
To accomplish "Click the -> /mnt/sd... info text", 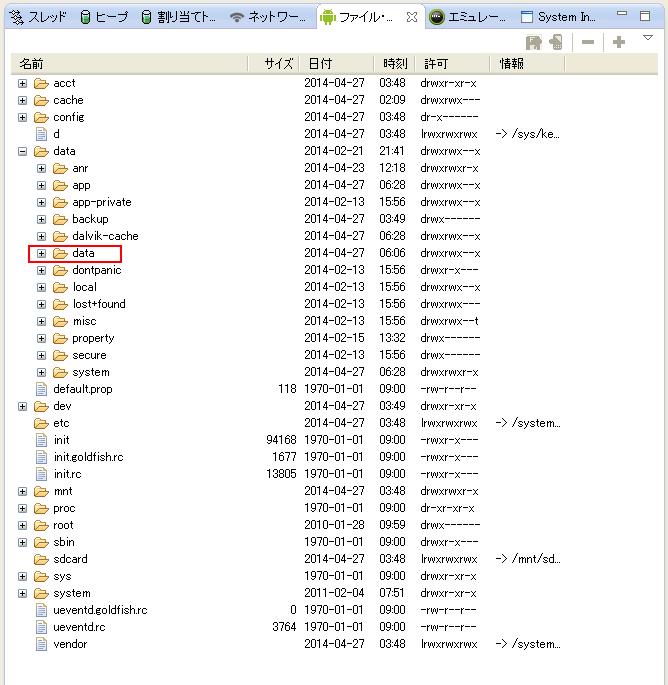I will pos(528,559).
